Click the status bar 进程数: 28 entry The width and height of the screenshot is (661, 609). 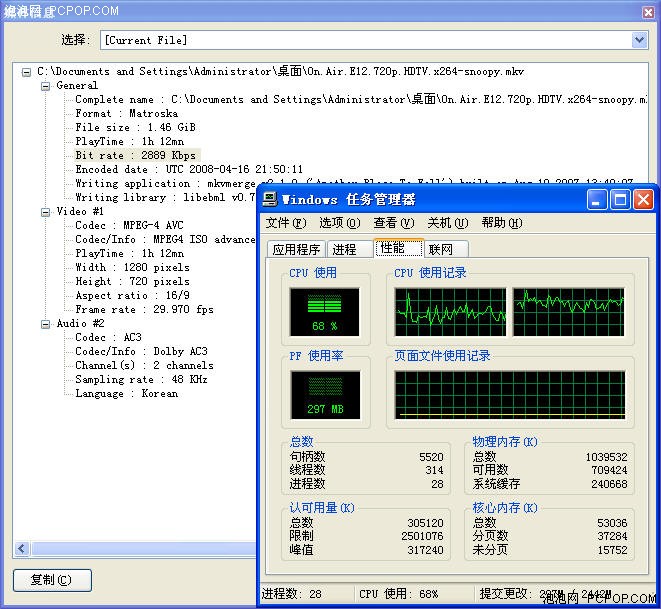[x=292, y=594]
